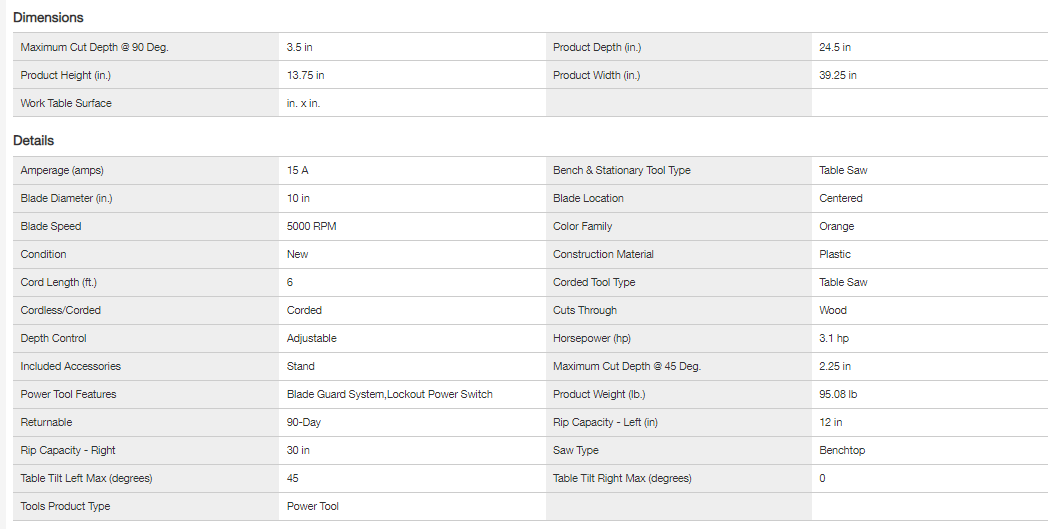The height and width of the screenshot is (529, 1048).
Task: Select the Orange color family value
Action: pyautogui.click(x=836, y=226)
